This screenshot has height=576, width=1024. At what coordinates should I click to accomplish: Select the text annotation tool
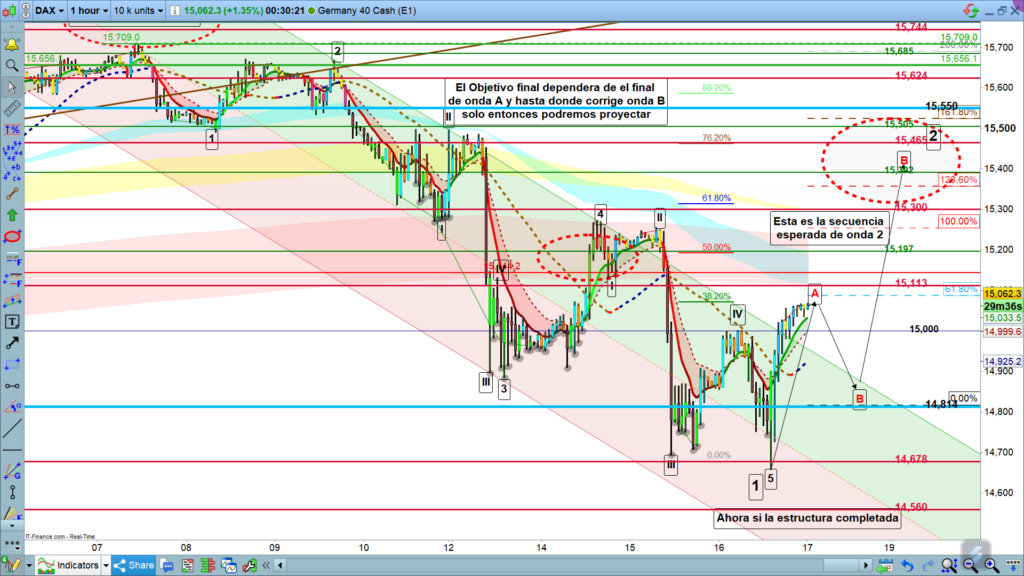[x=12, y=321]
